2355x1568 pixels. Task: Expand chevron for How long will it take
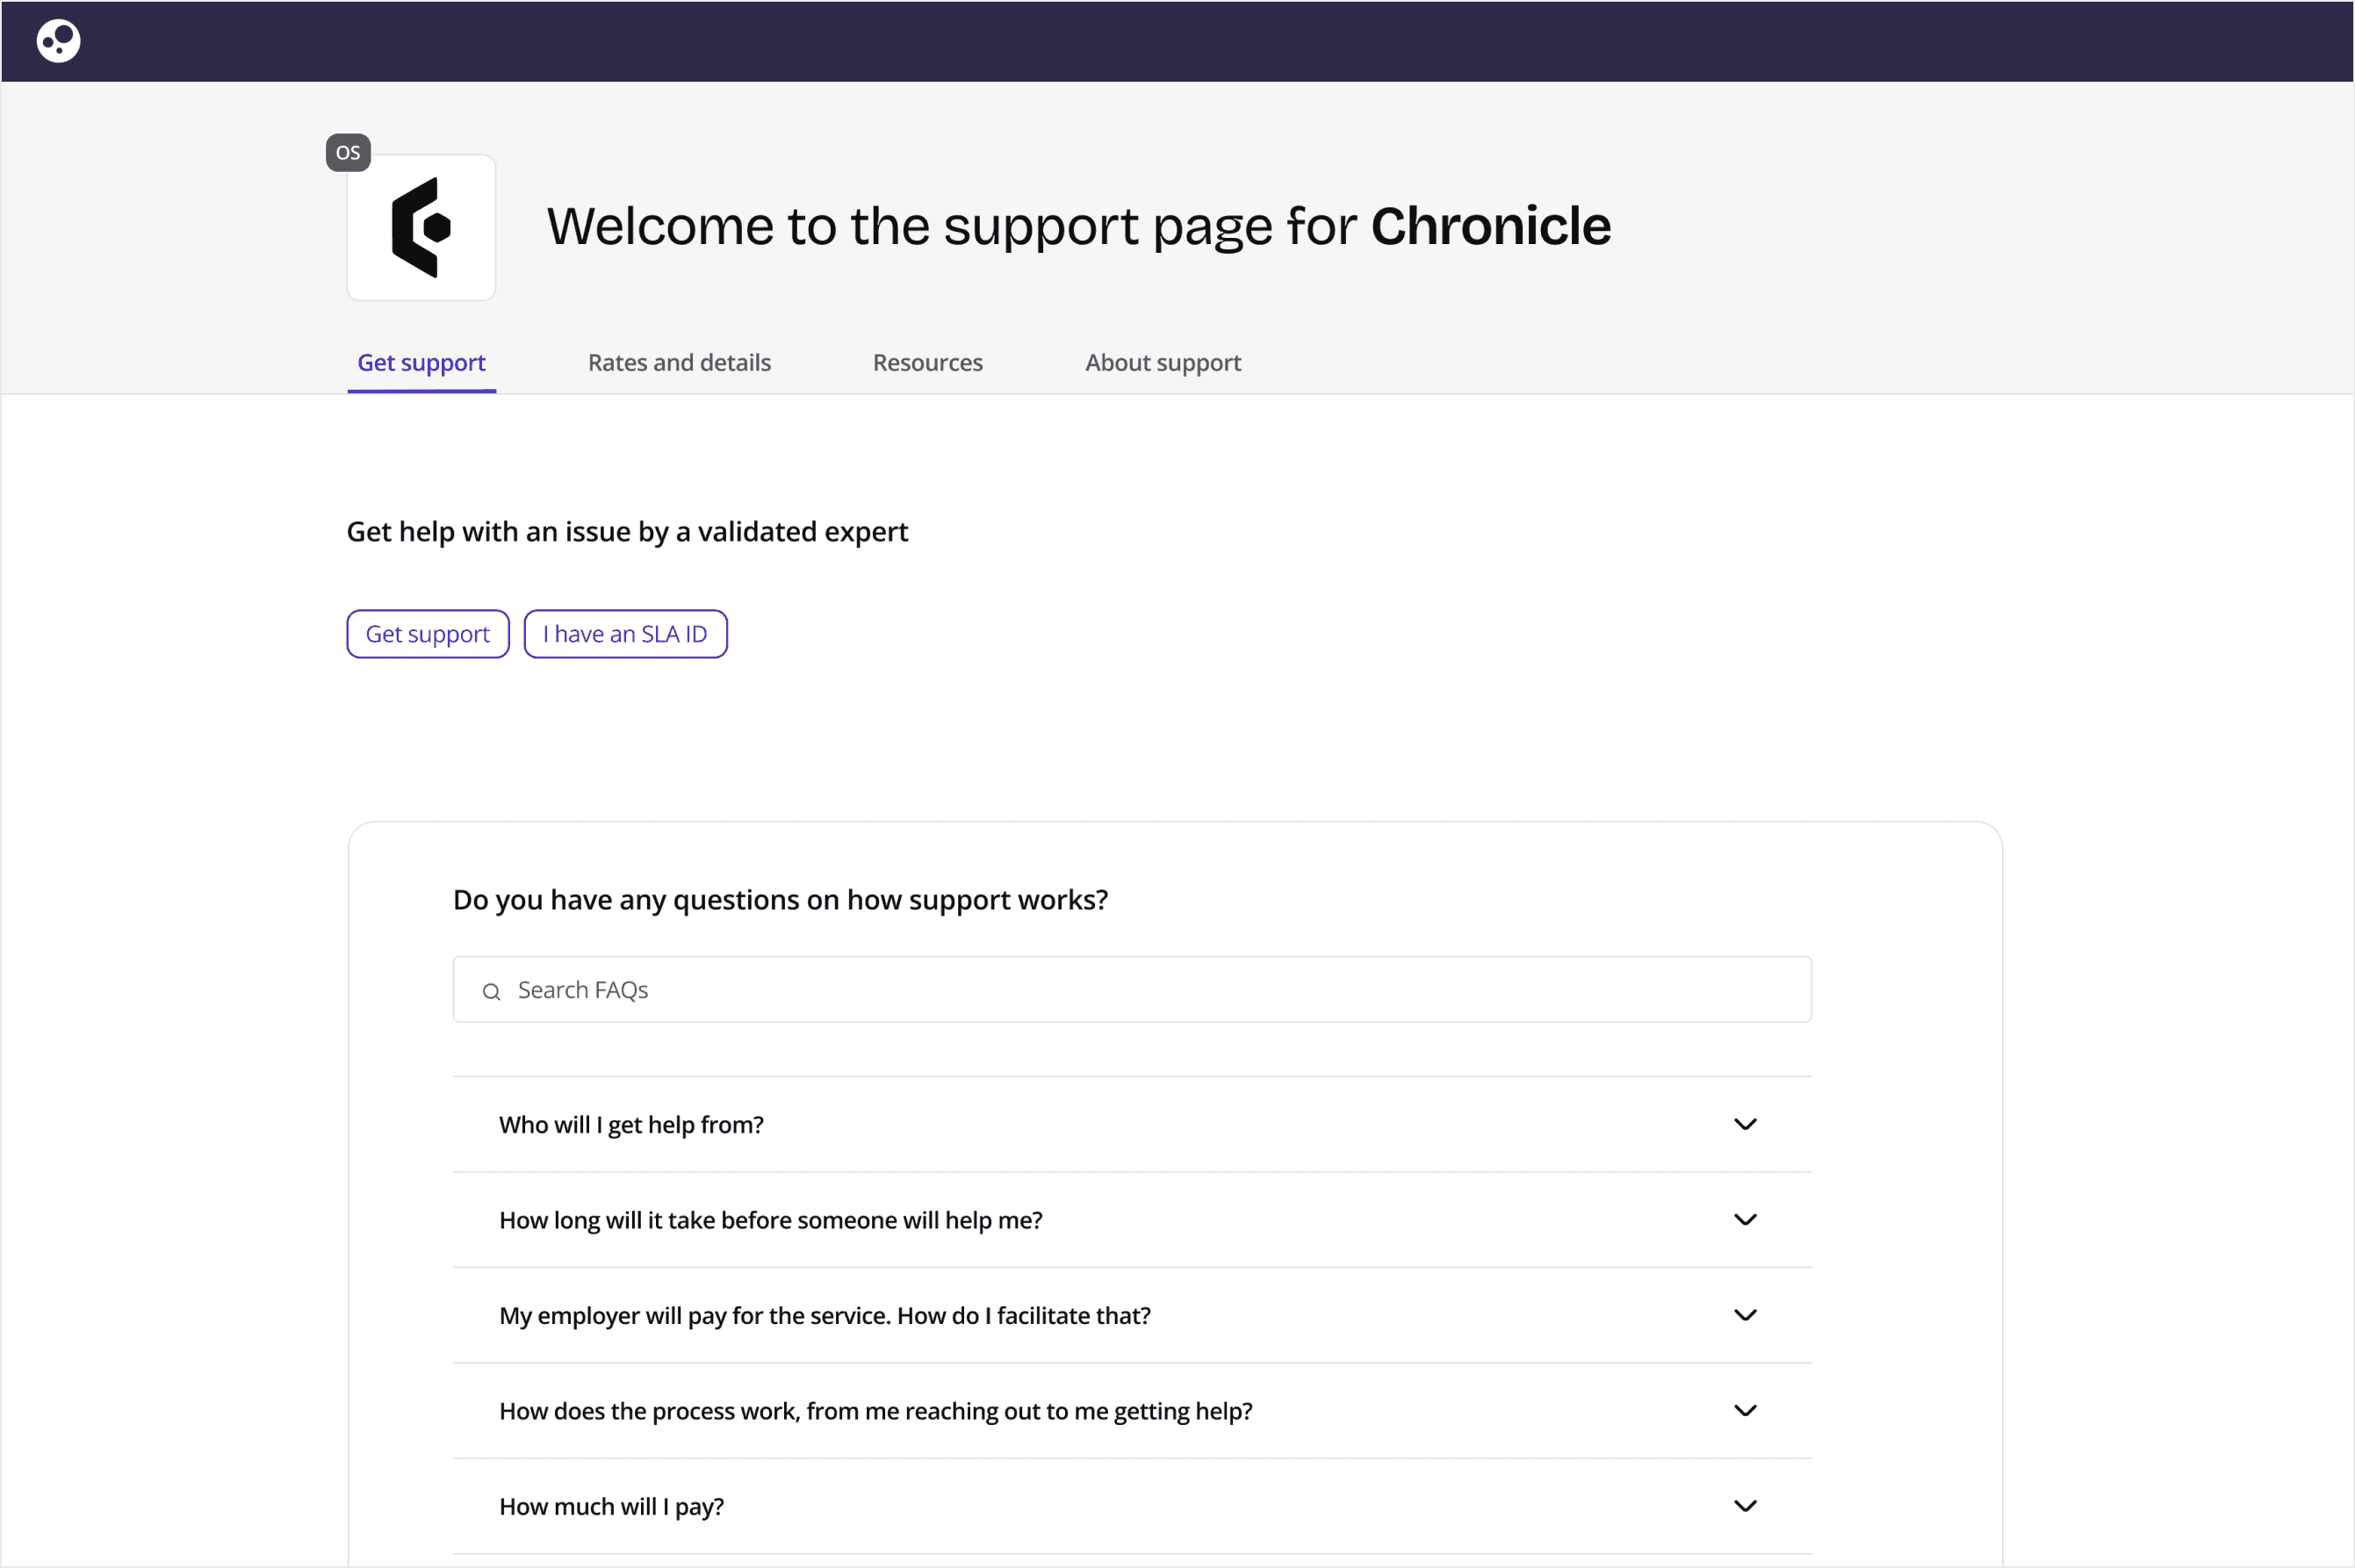pos(1744,1220)
